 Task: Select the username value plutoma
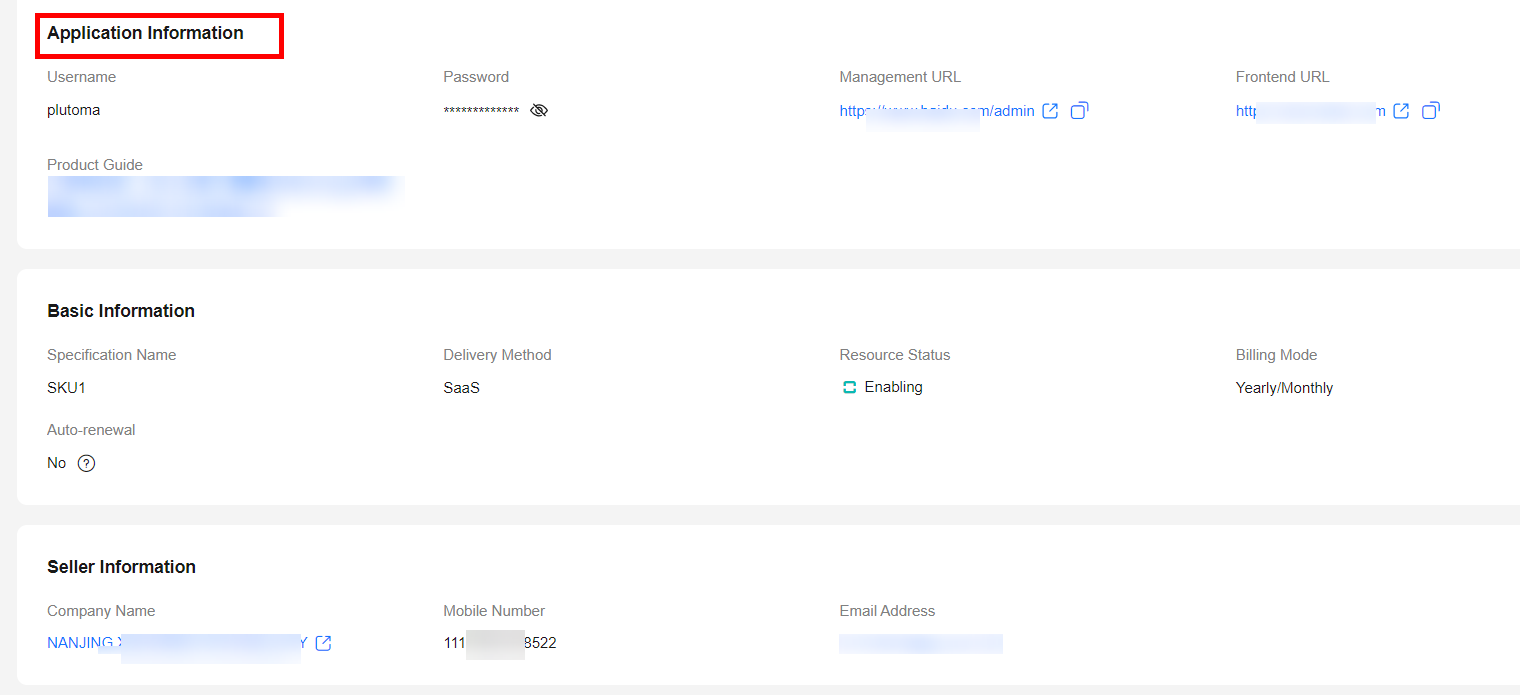click(x=73, y=110)
